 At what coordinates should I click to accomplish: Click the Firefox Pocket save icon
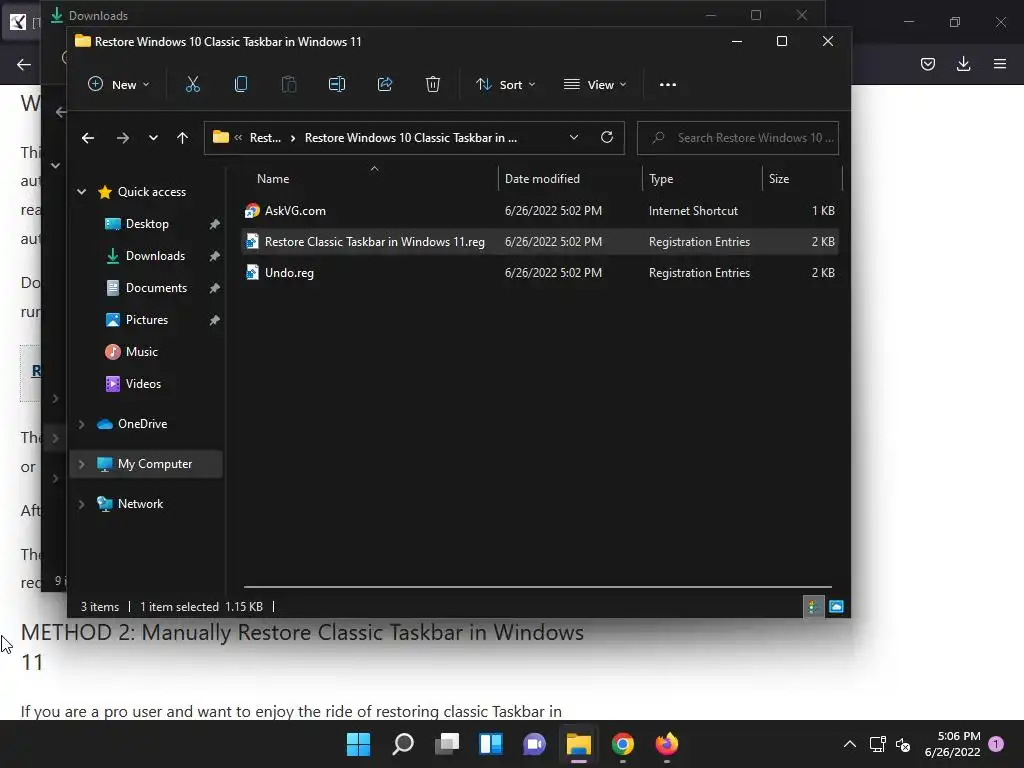(928, 63)
